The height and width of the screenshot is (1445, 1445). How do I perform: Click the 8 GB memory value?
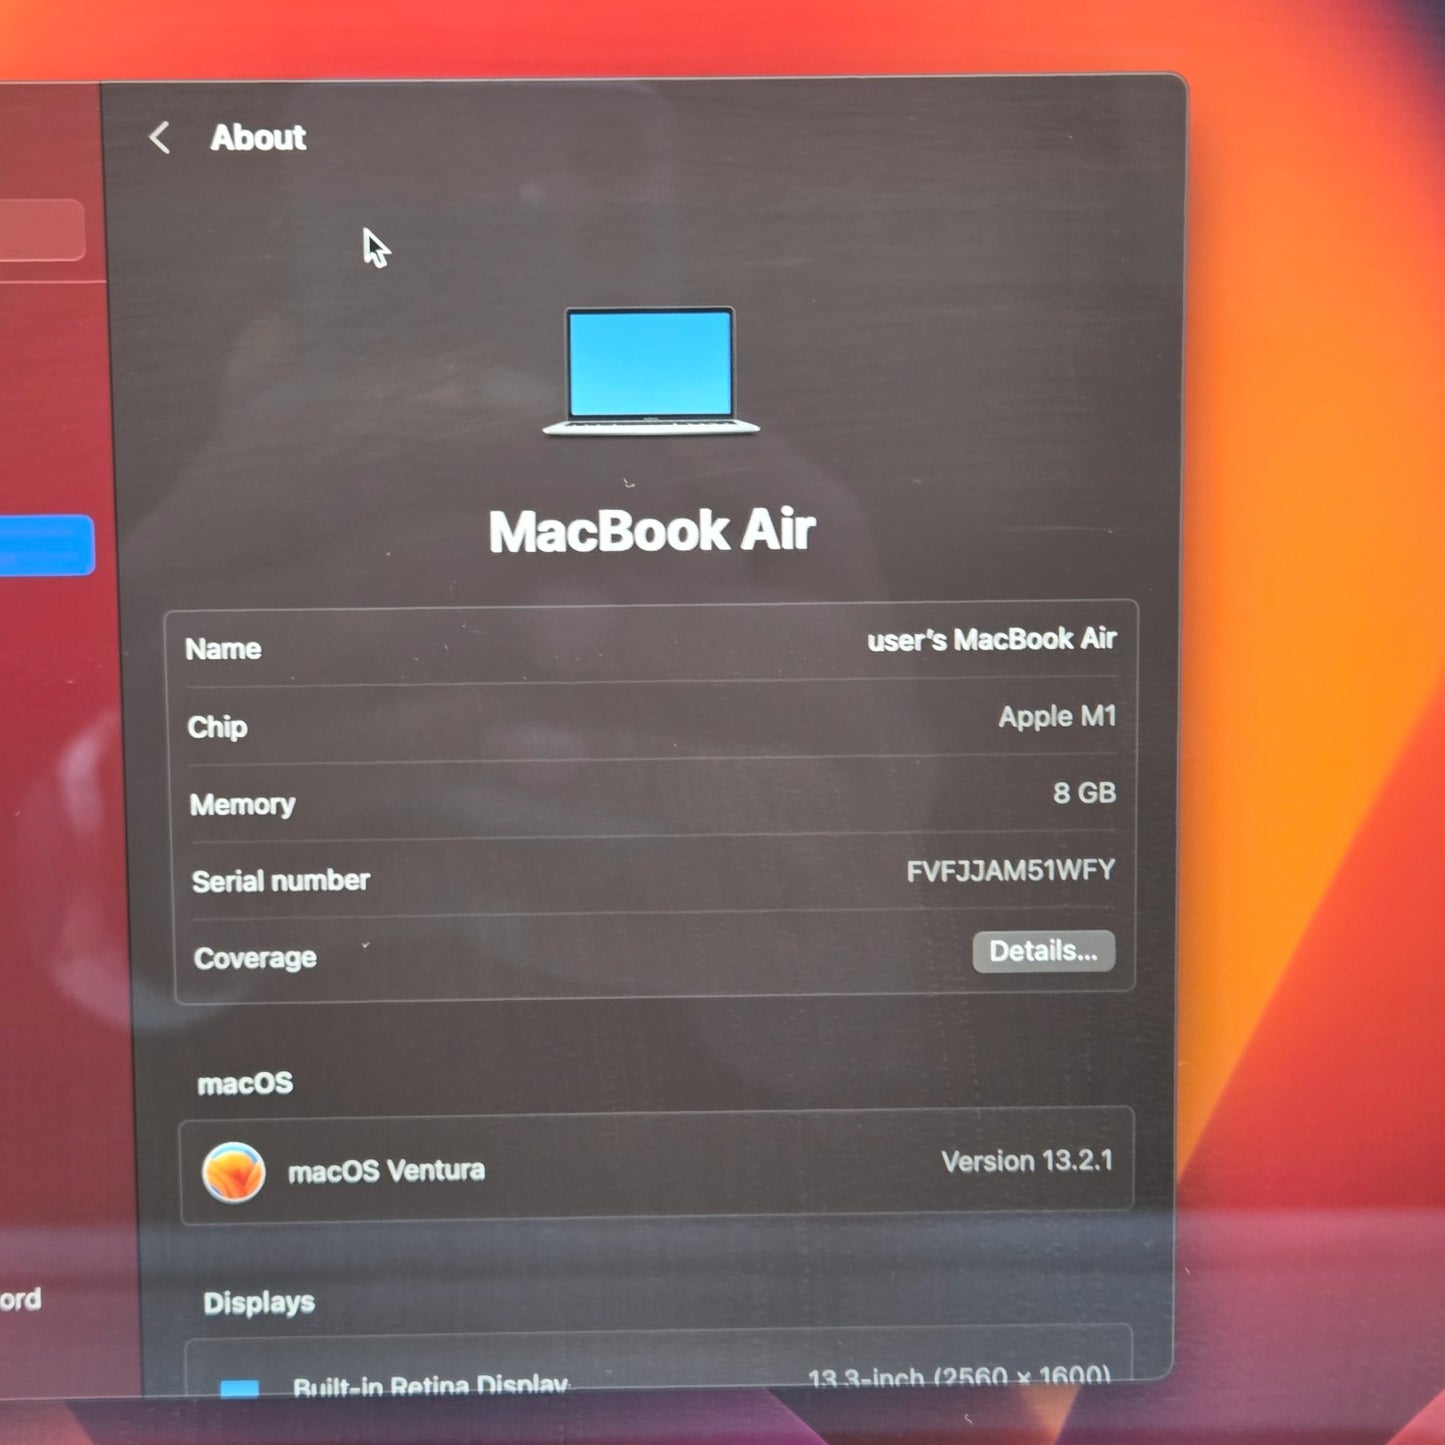coord(1083,793)
